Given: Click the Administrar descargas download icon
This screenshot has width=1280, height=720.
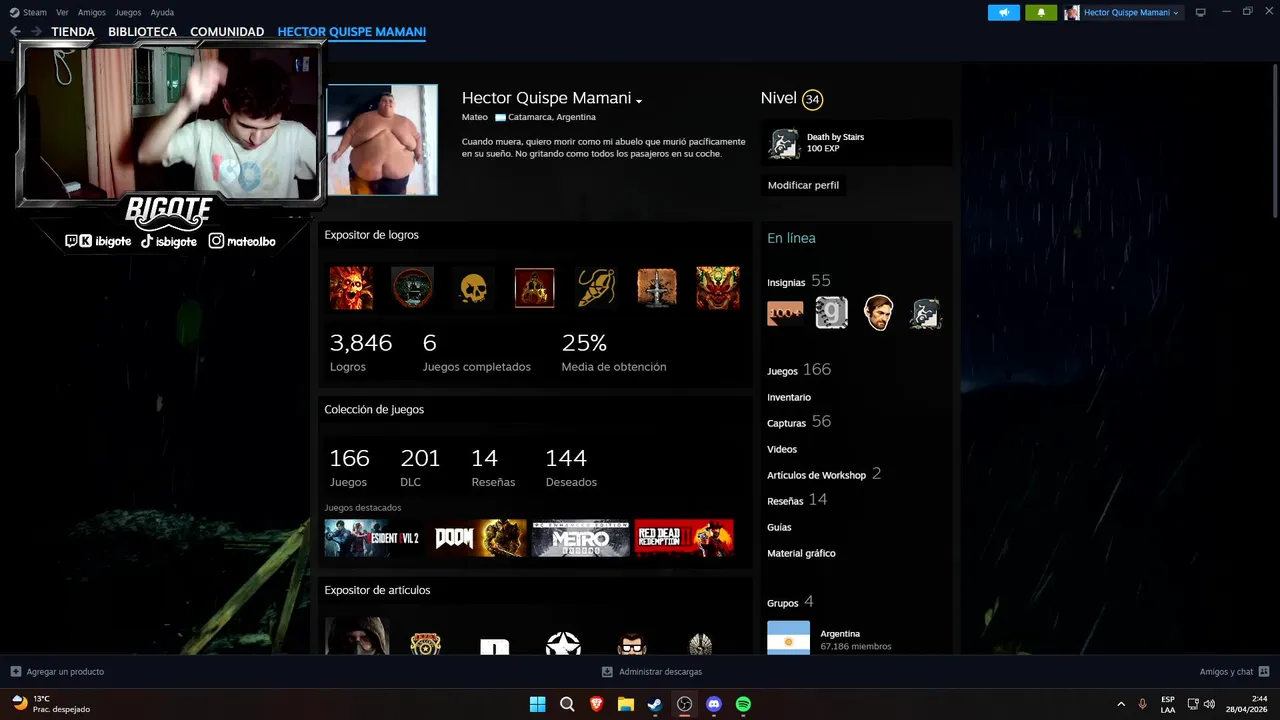Looking at the screenshot, I should 607,672.
